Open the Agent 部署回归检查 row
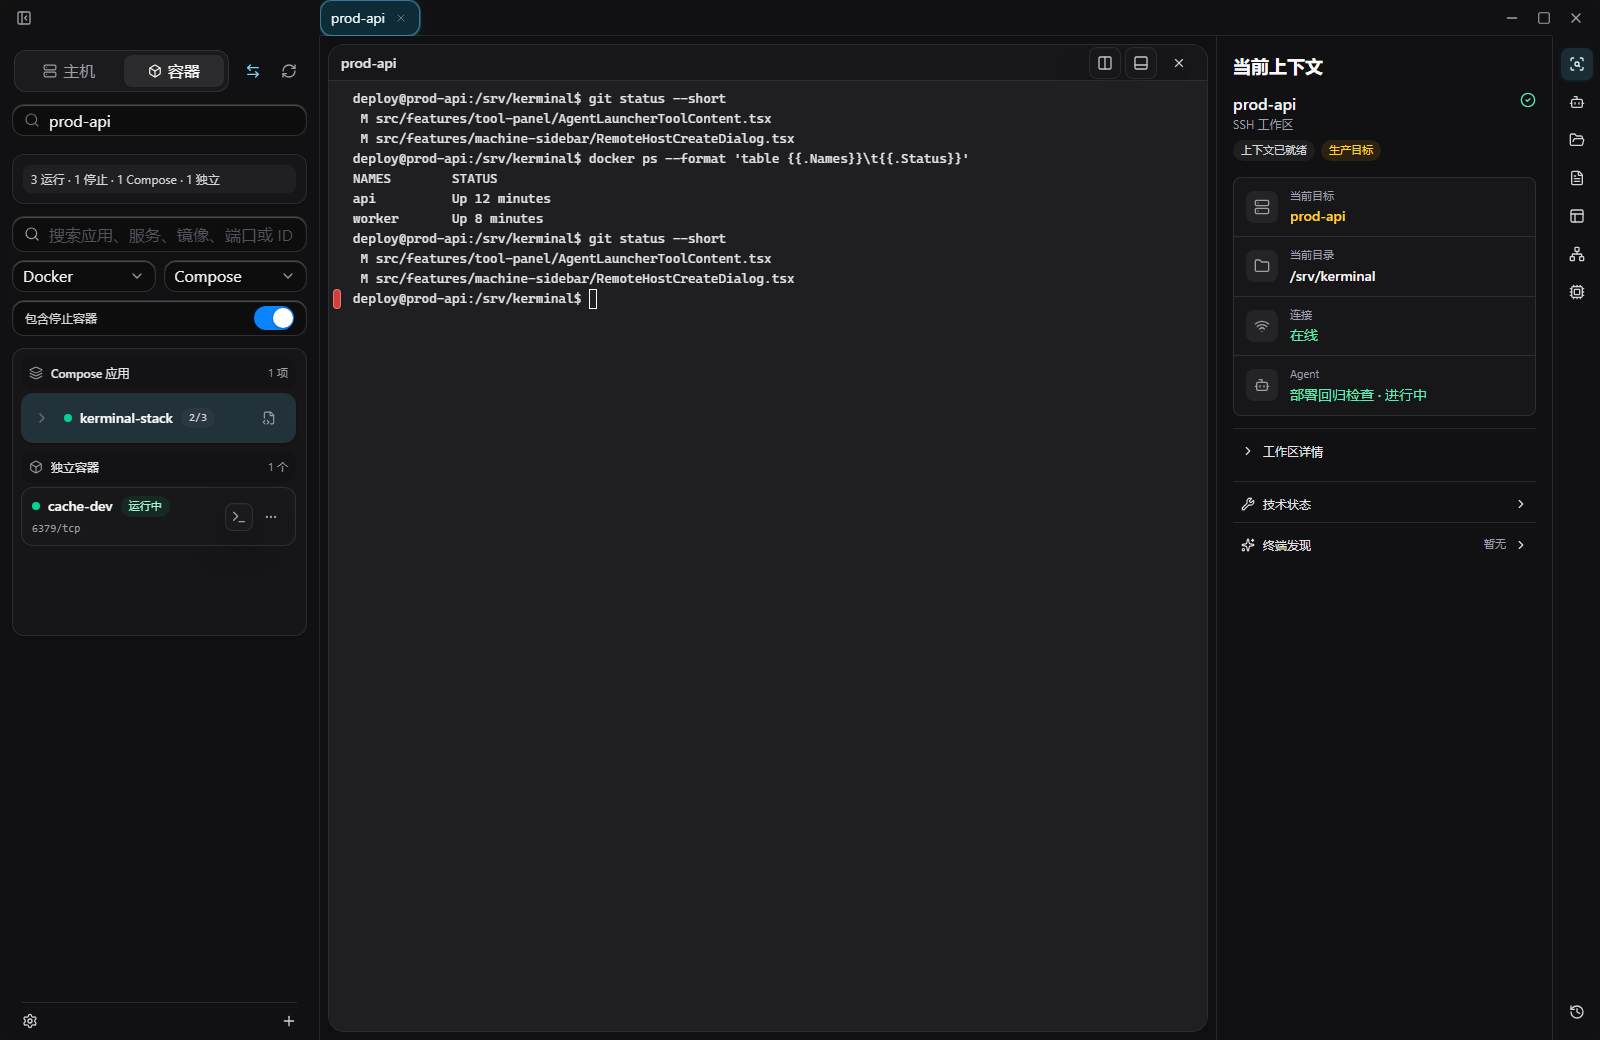The height and width of the screenshot is (1040, 1600). click(x=1384, y=385)
